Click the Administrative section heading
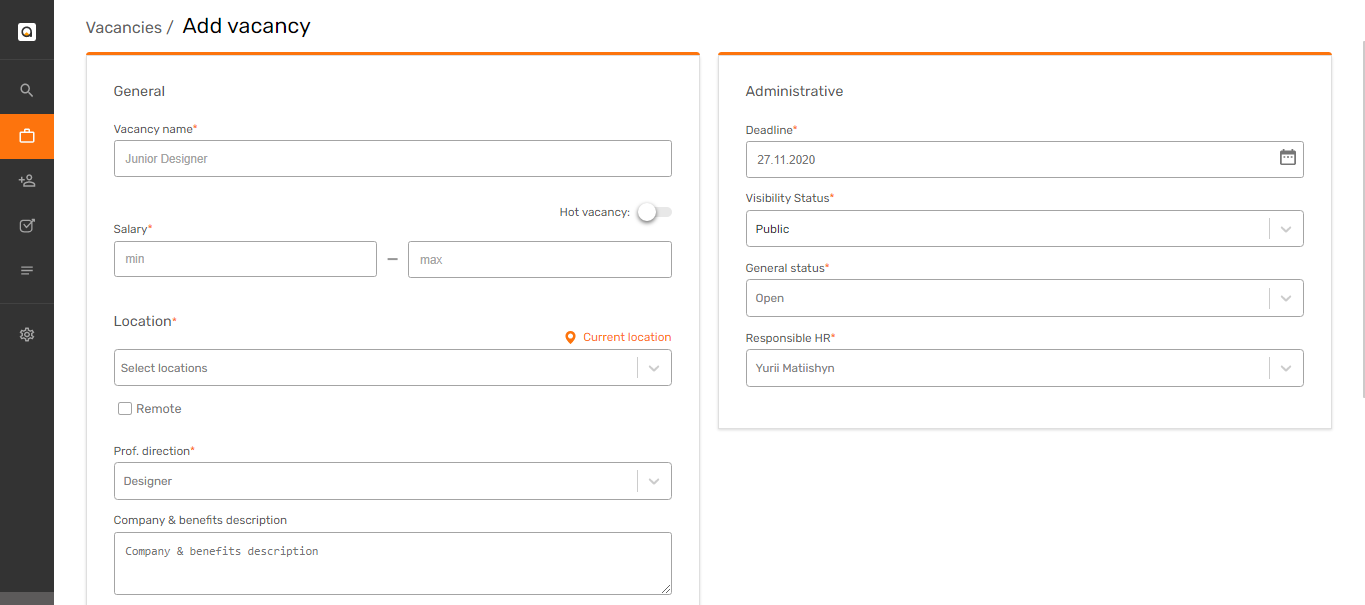Viewport: 1365px width, 605px height. pos(794,91)
